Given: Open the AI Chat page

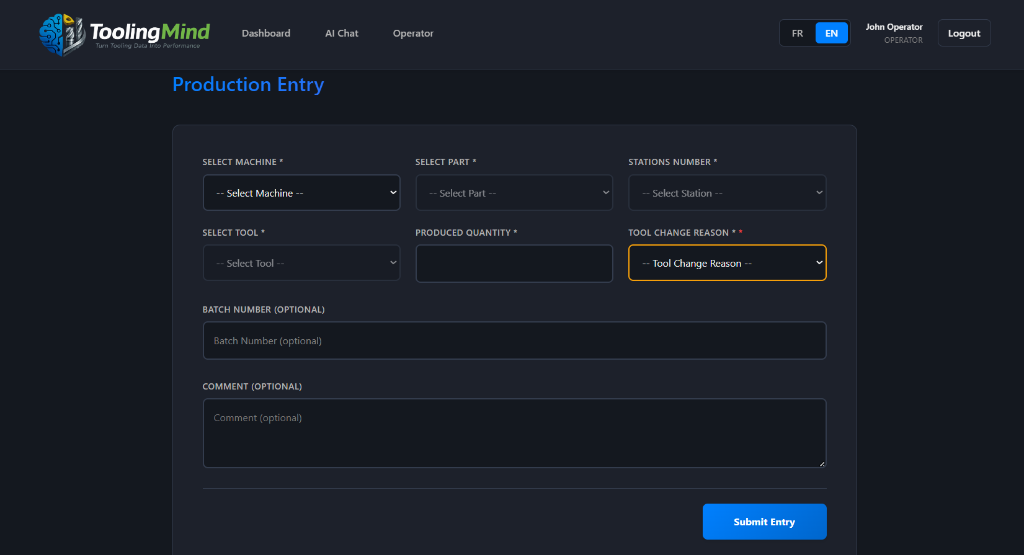Looking at the screenshot, I should tap(341, 33).
